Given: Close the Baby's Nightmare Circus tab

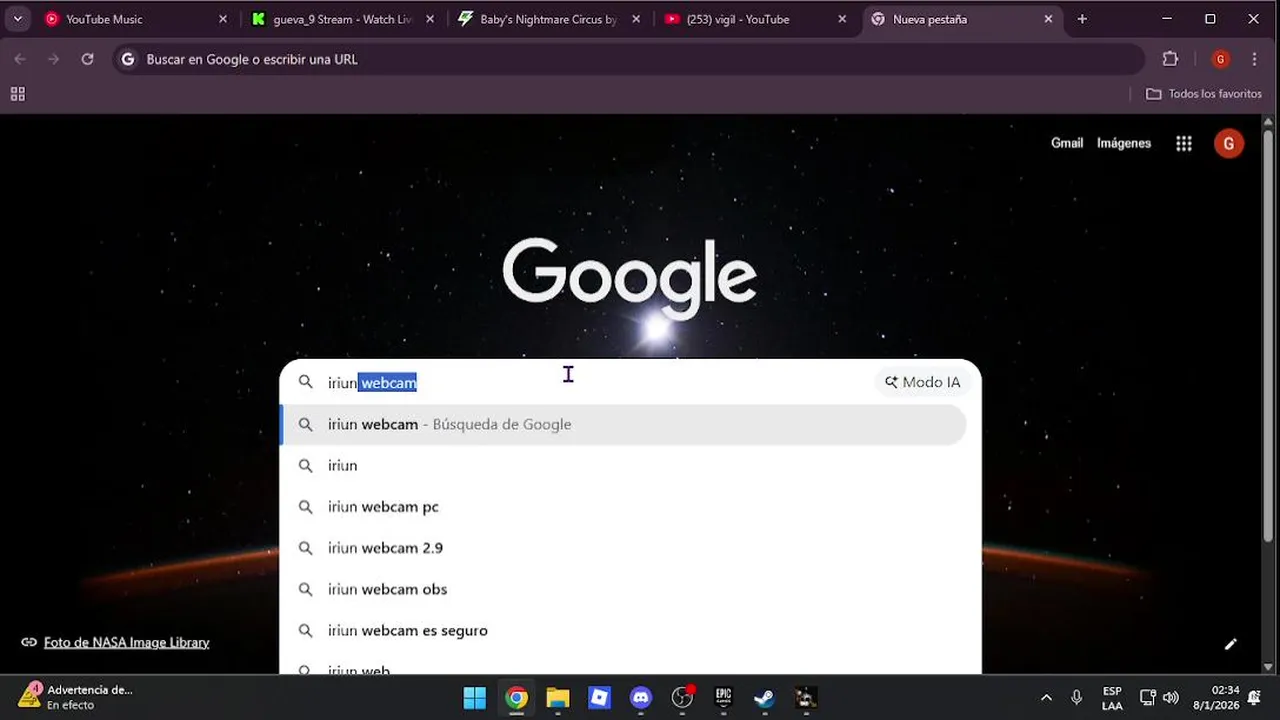Looking at the screenshot, I should tap(635, 19).
